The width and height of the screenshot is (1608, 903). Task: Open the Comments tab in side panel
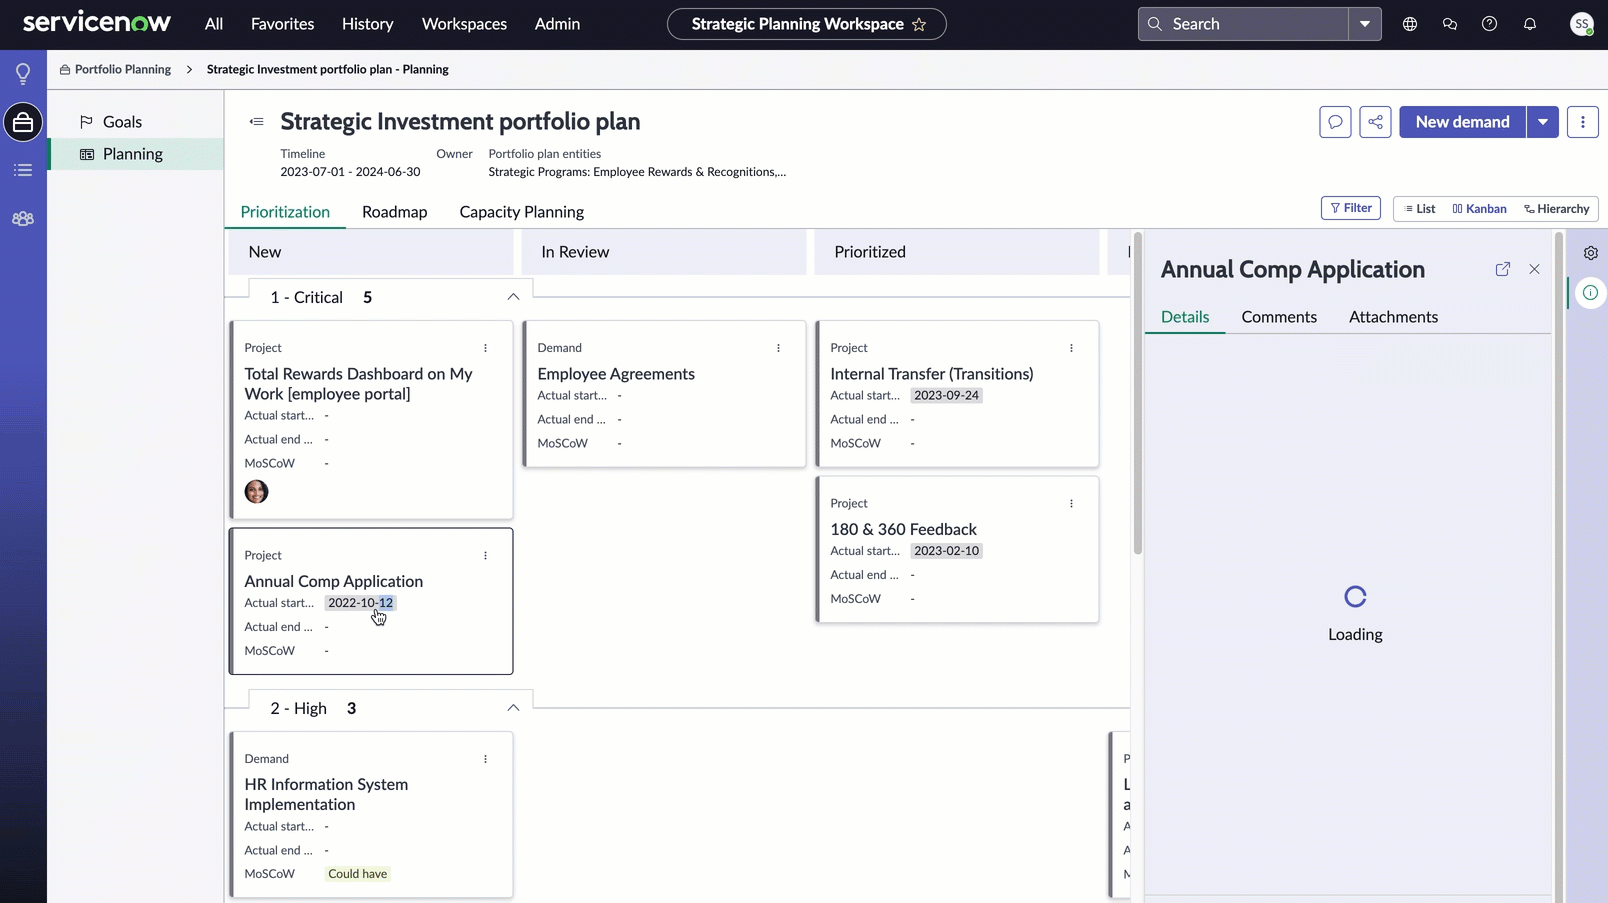click(1279, 317)
